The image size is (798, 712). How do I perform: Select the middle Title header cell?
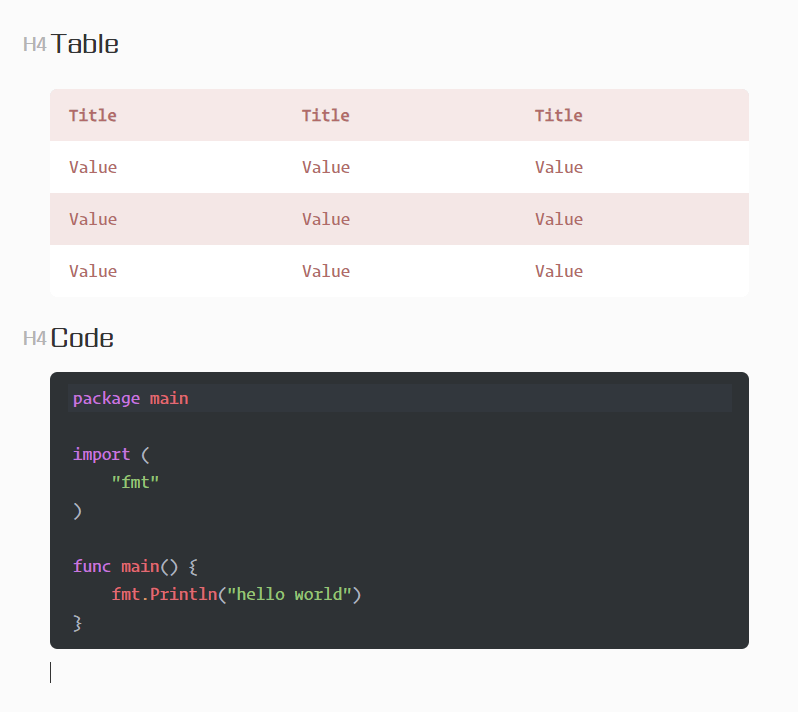click(399, 116)
